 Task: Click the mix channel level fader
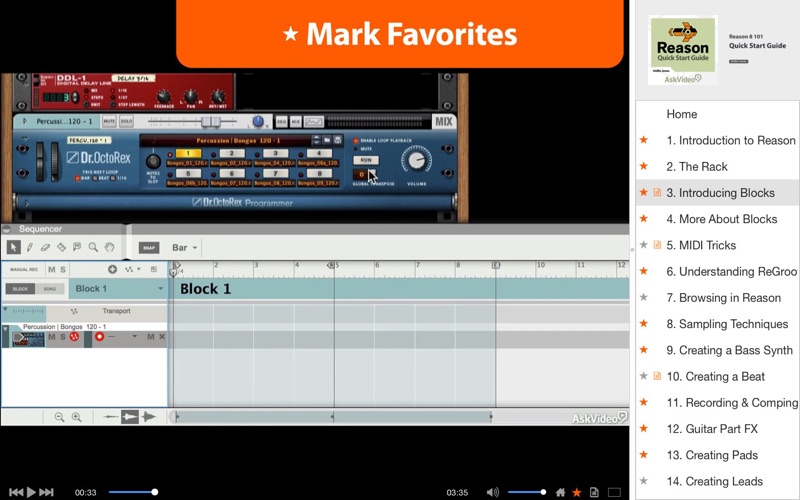click(x=211, y=121)
